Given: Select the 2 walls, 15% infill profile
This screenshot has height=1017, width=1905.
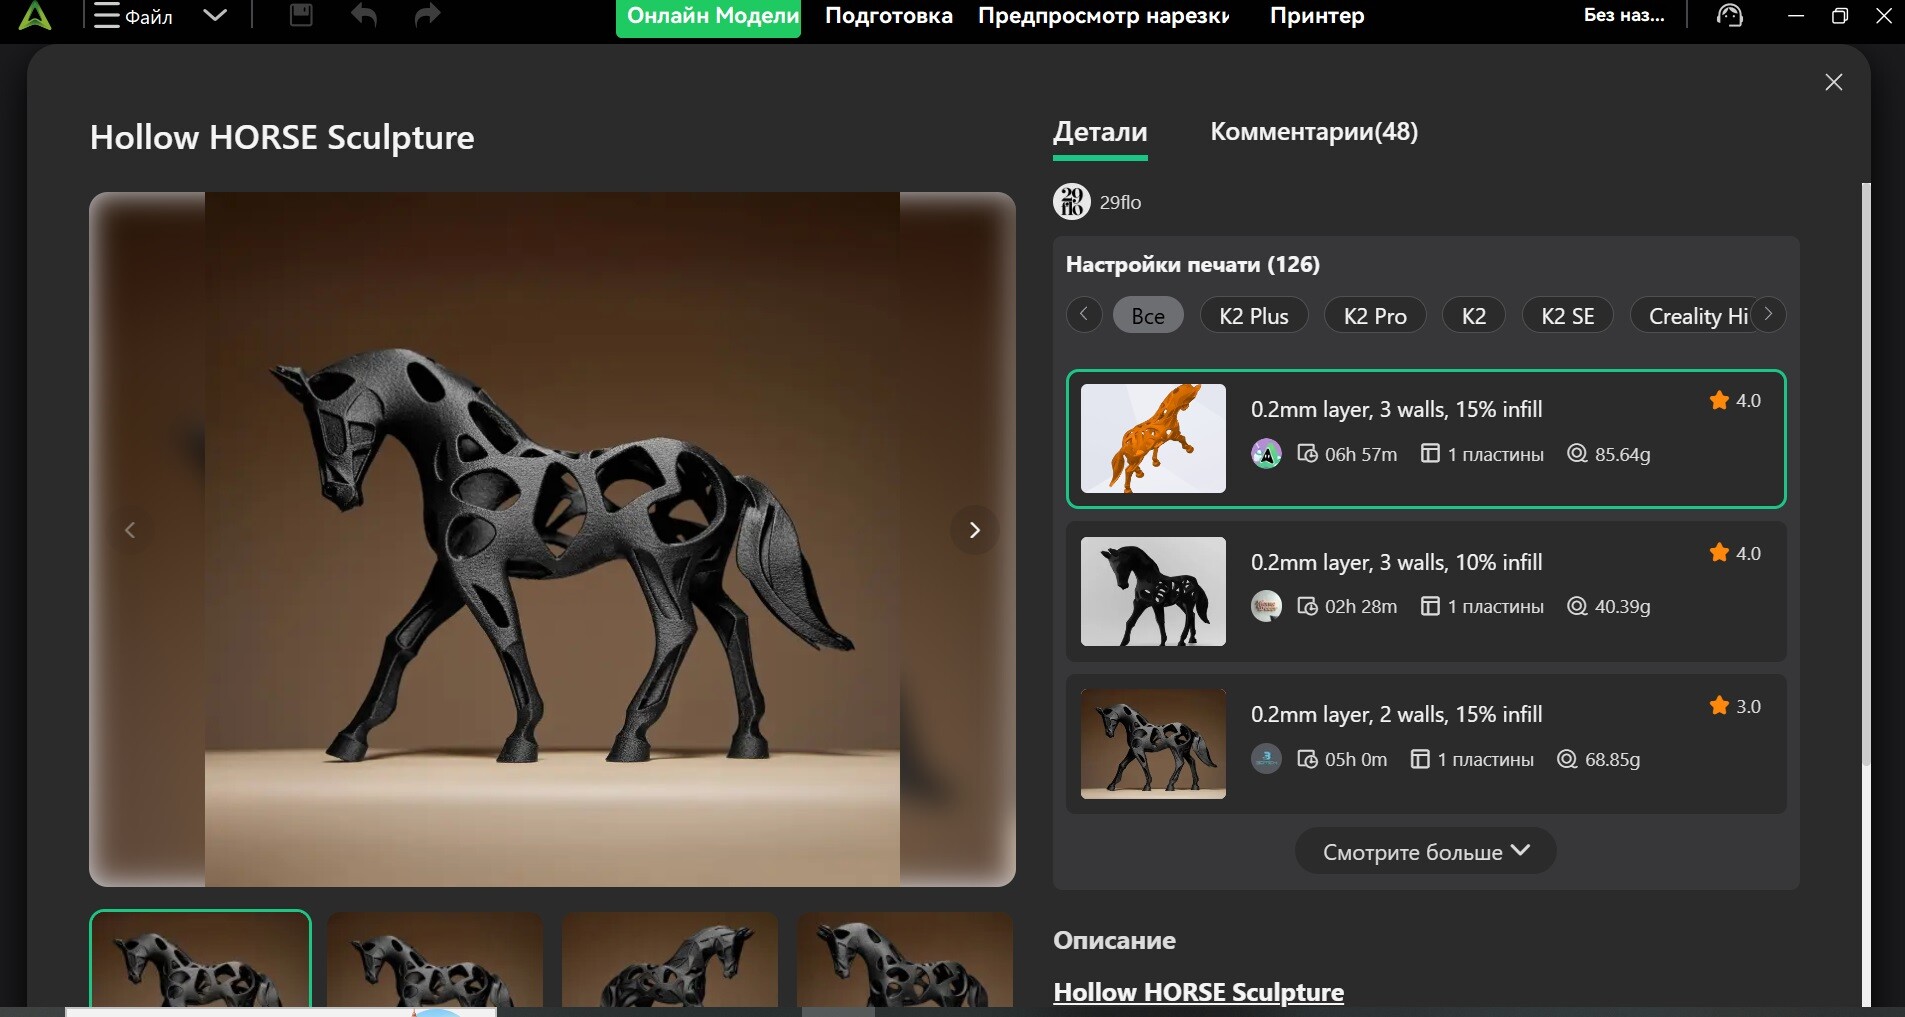Looking at the screenshot, I should pyautogui.click(x=1426, y=744).
